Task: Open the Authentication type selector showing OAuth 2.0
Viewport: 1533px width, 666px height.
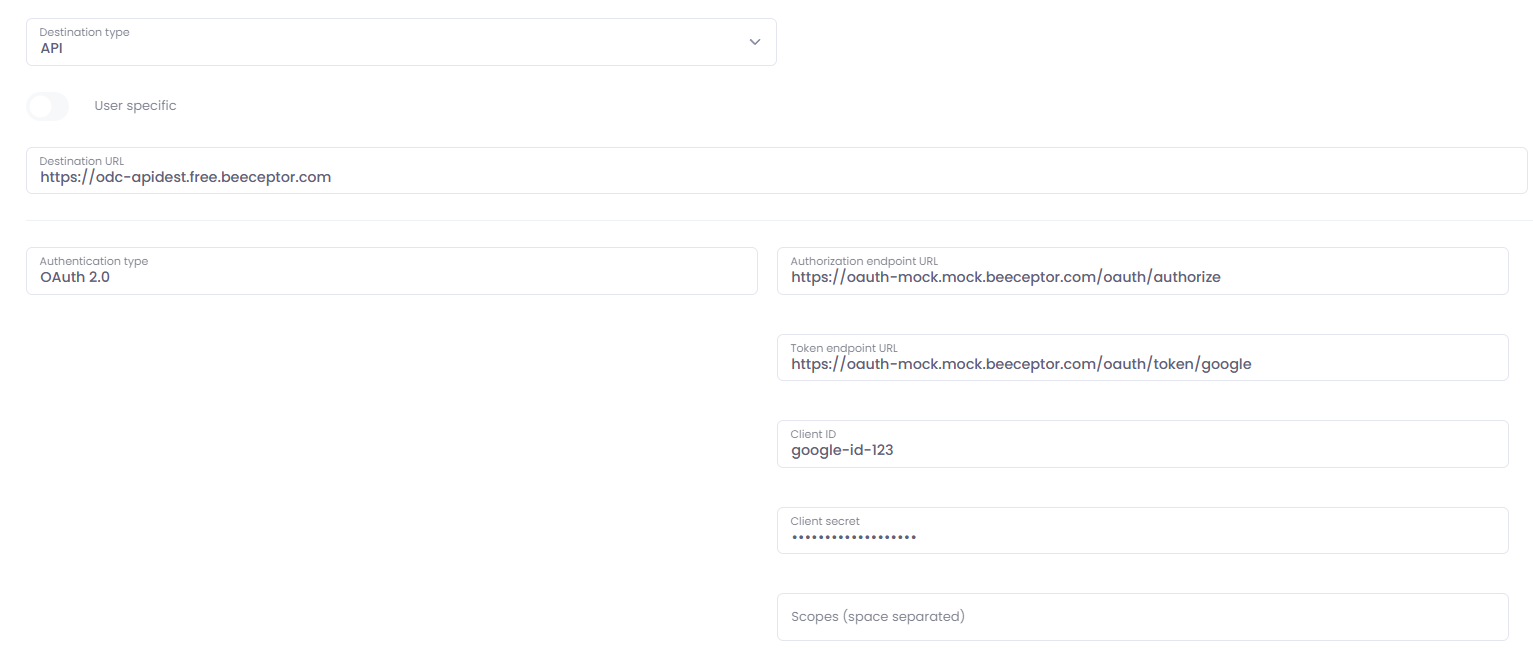Action: [391, 271]
